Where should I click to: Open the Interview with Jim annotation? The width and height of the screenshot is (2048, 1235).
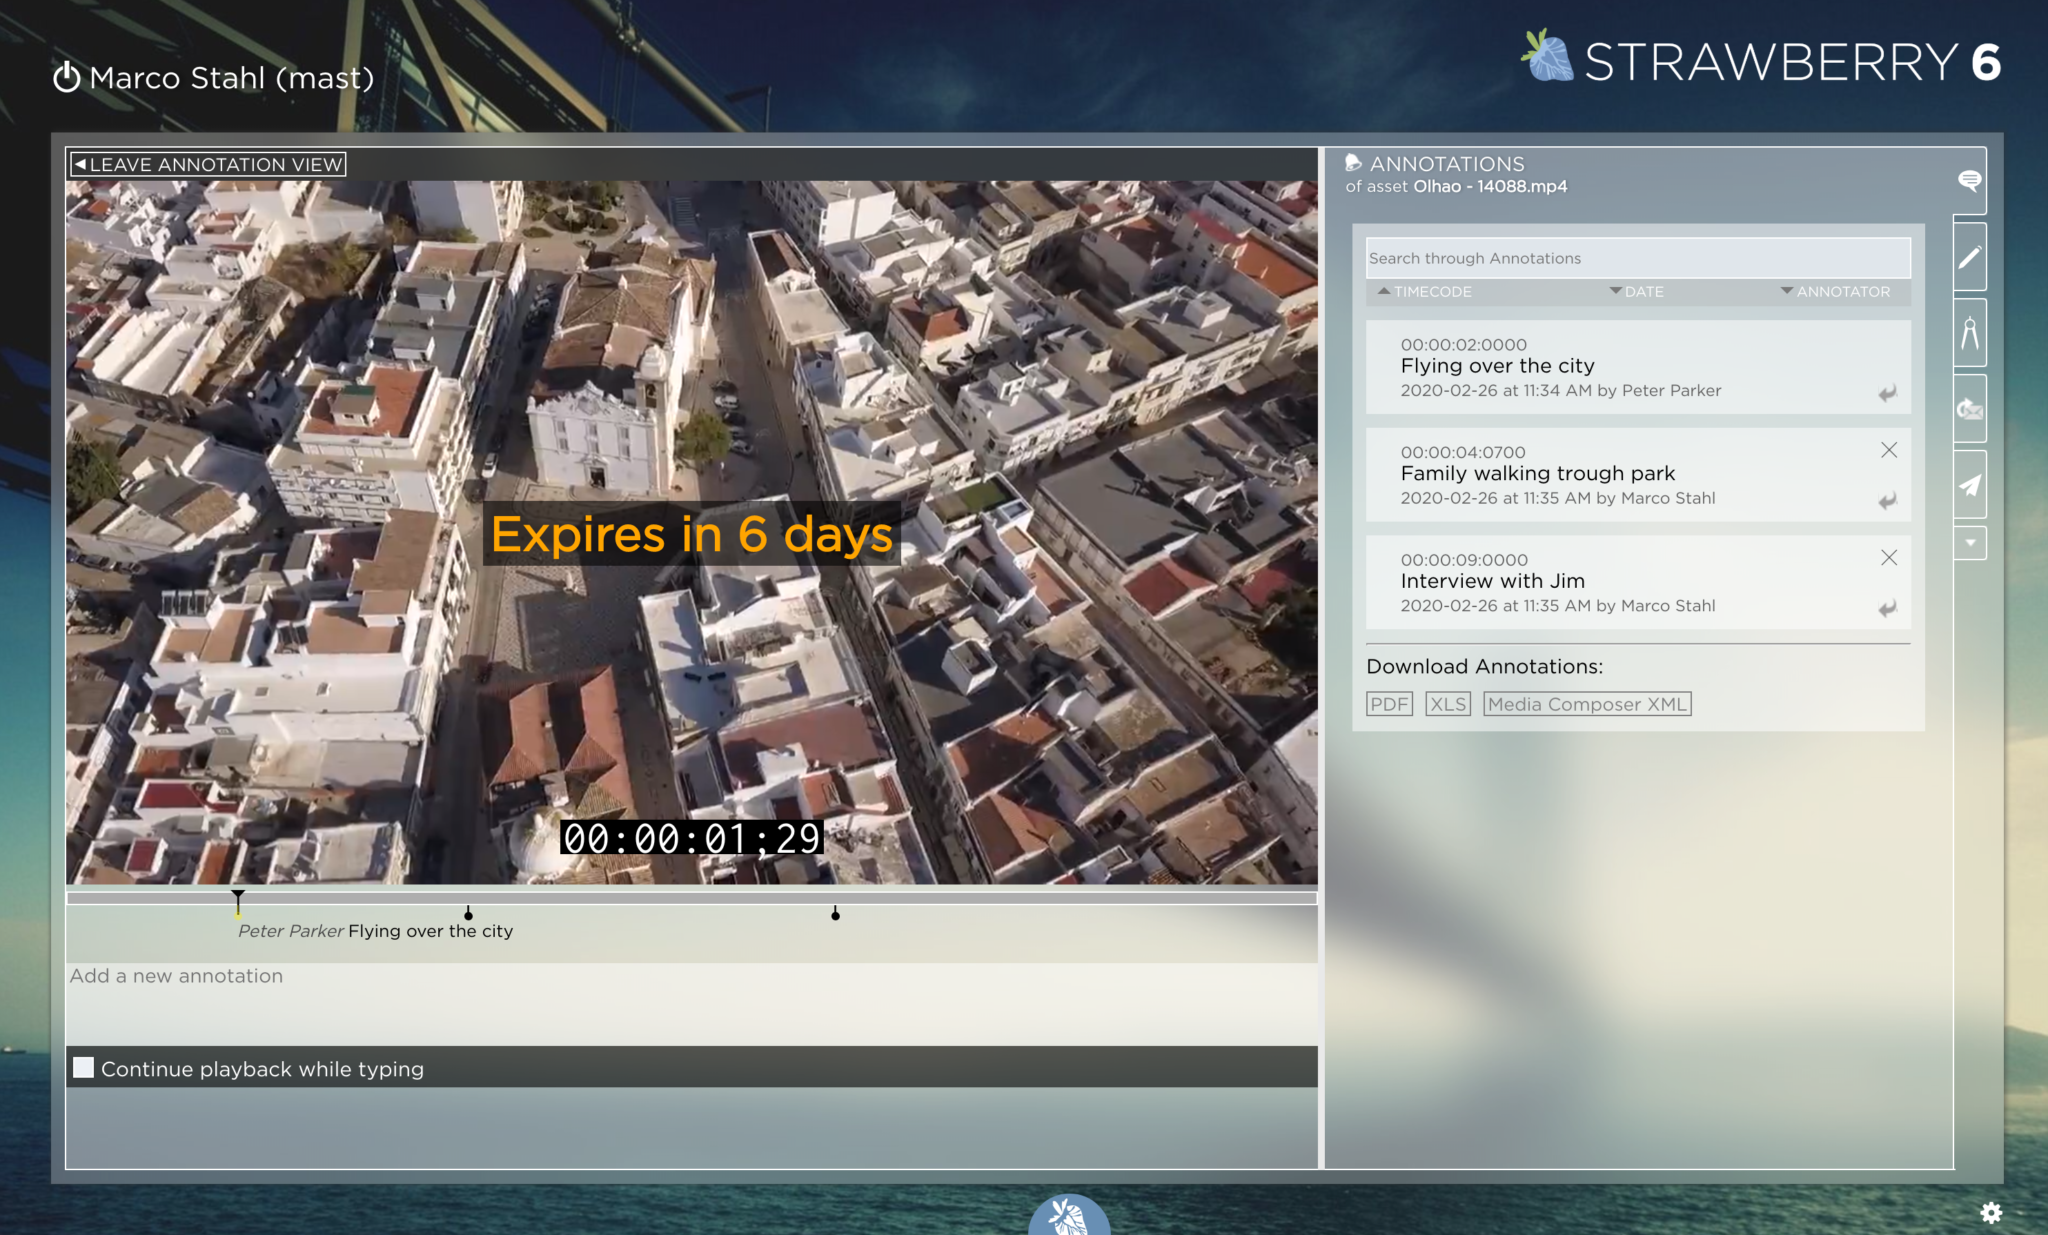coord(1638,582)
